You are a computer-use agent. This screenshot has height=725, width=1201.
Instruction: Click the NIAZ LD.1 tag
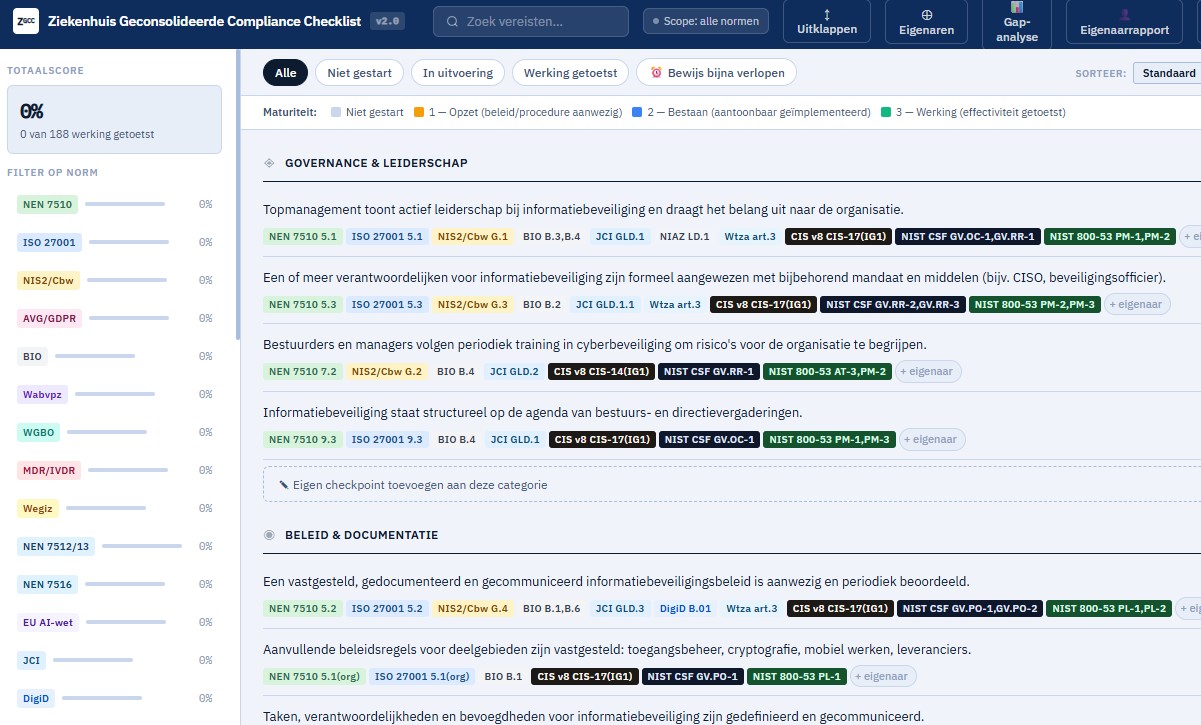click(x=685, y=237)
